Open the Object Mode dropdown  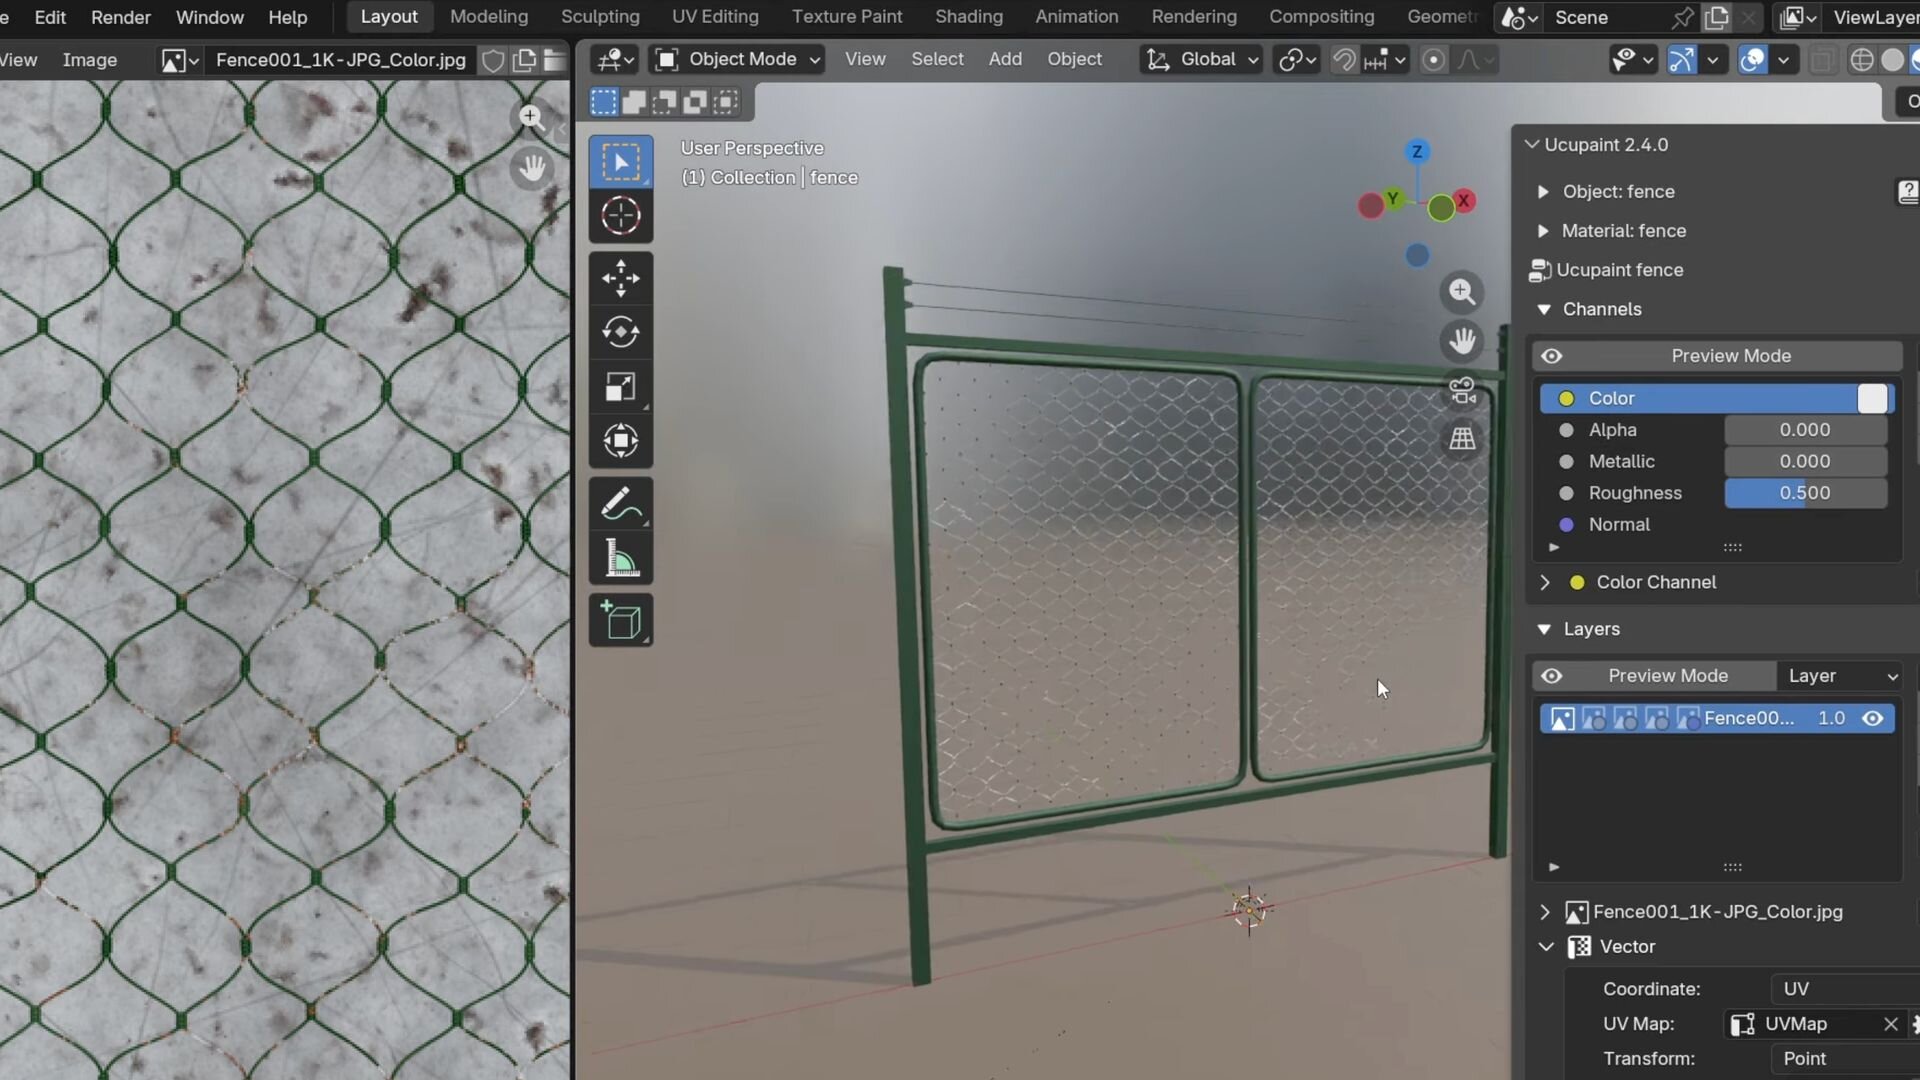[x=738, y=59]
